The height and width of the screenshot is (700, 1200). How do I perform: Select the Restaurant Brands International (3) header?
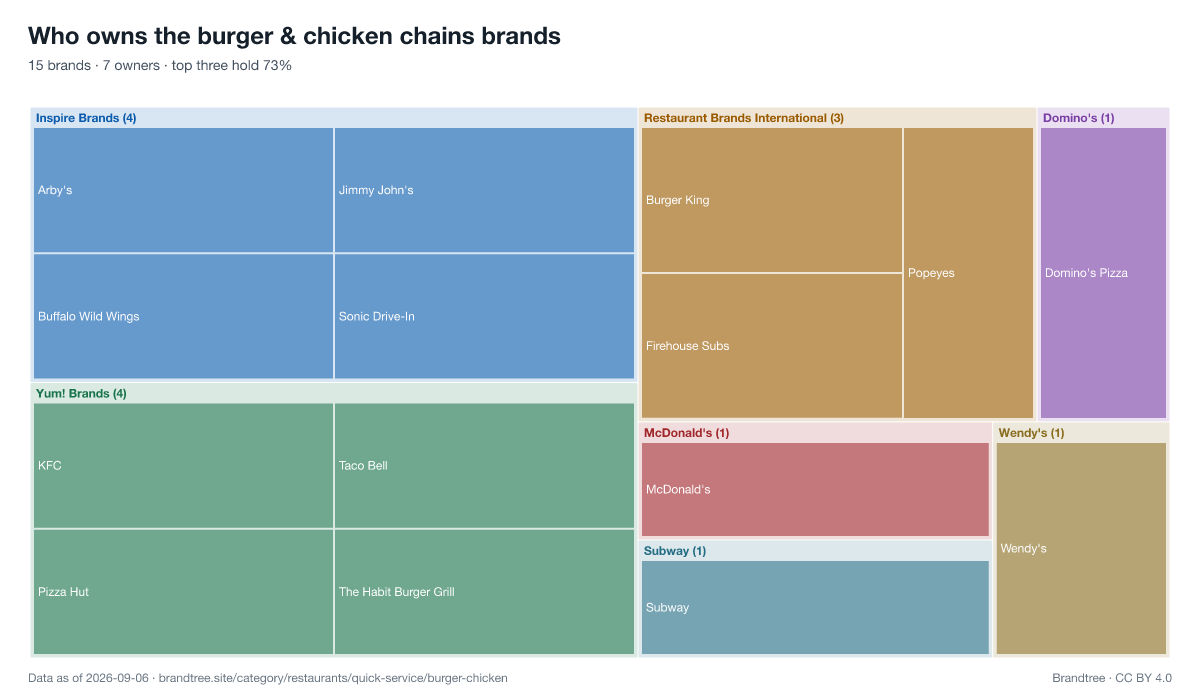coord(744,118)
